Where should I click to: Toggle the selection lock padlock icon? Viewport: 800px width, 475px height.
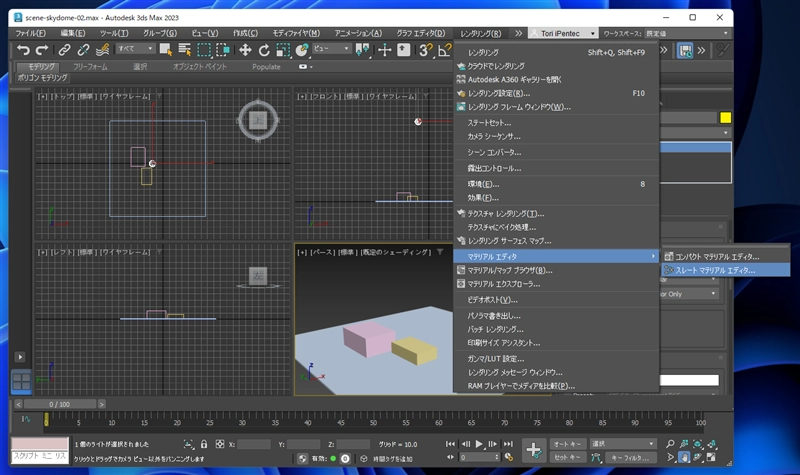(x=204, y=444)
